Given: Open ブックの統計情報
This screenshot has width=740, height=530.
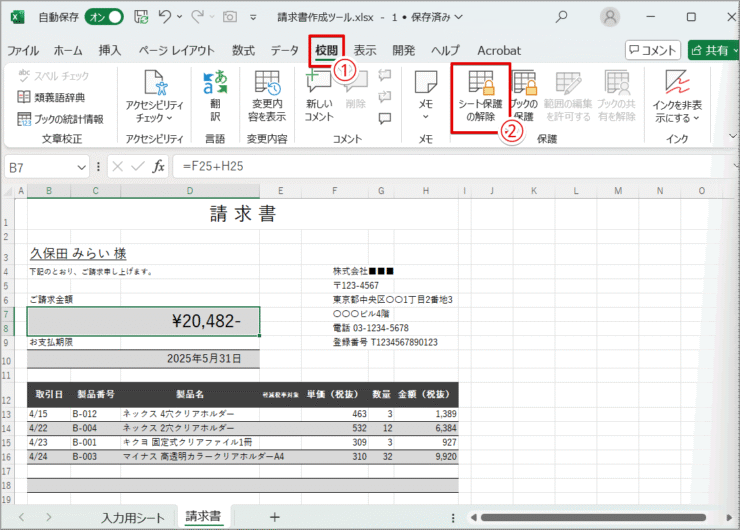Looking at the screenshot, I should [60, 119].
